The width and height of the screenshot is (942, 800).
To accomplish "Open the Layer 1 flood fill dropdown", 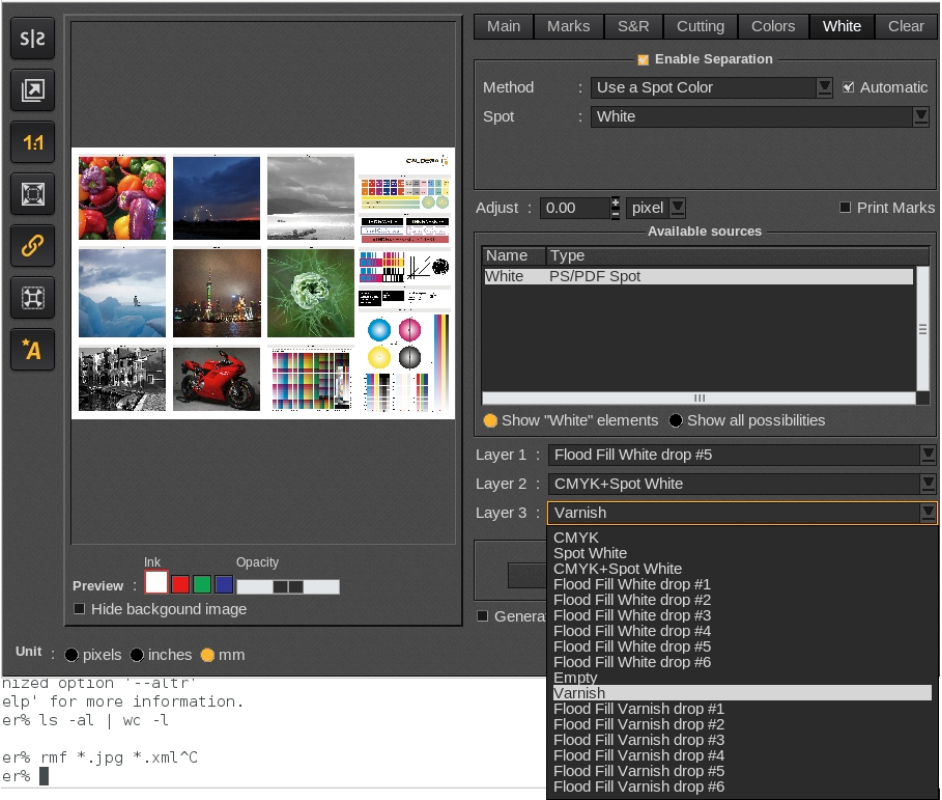I will pyautogui.click(x=928, y=454).
